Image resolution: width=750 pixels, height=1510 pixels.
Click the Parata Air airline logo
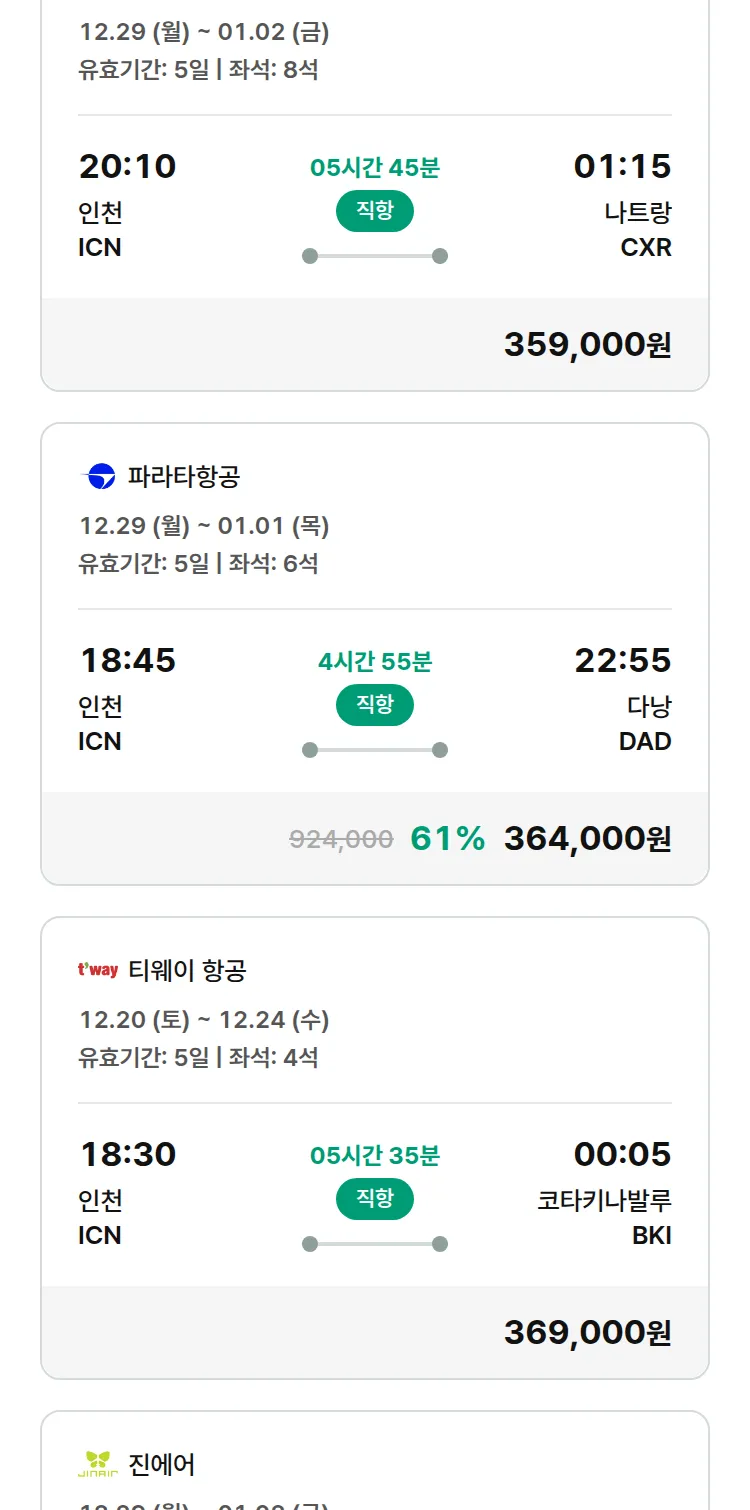99,477
